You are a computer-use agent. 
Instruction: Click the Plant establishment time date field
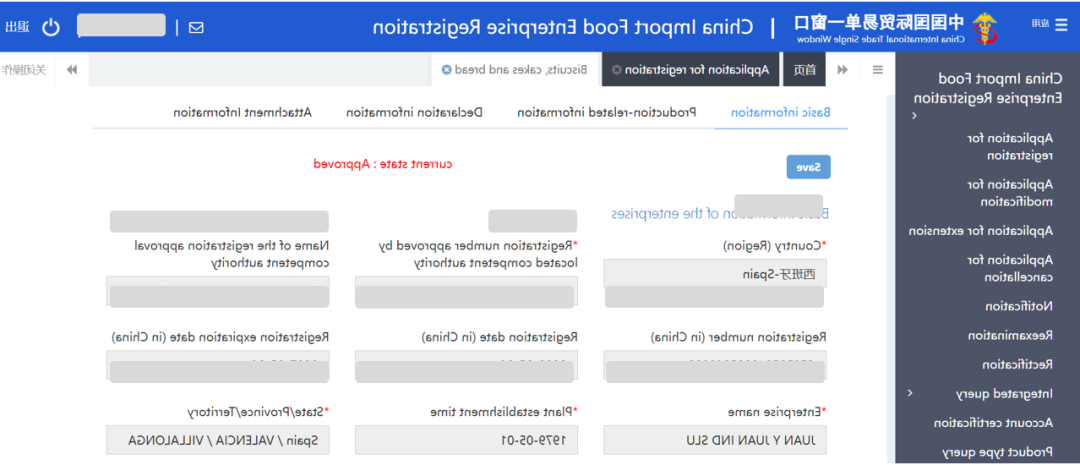point(466,440)
